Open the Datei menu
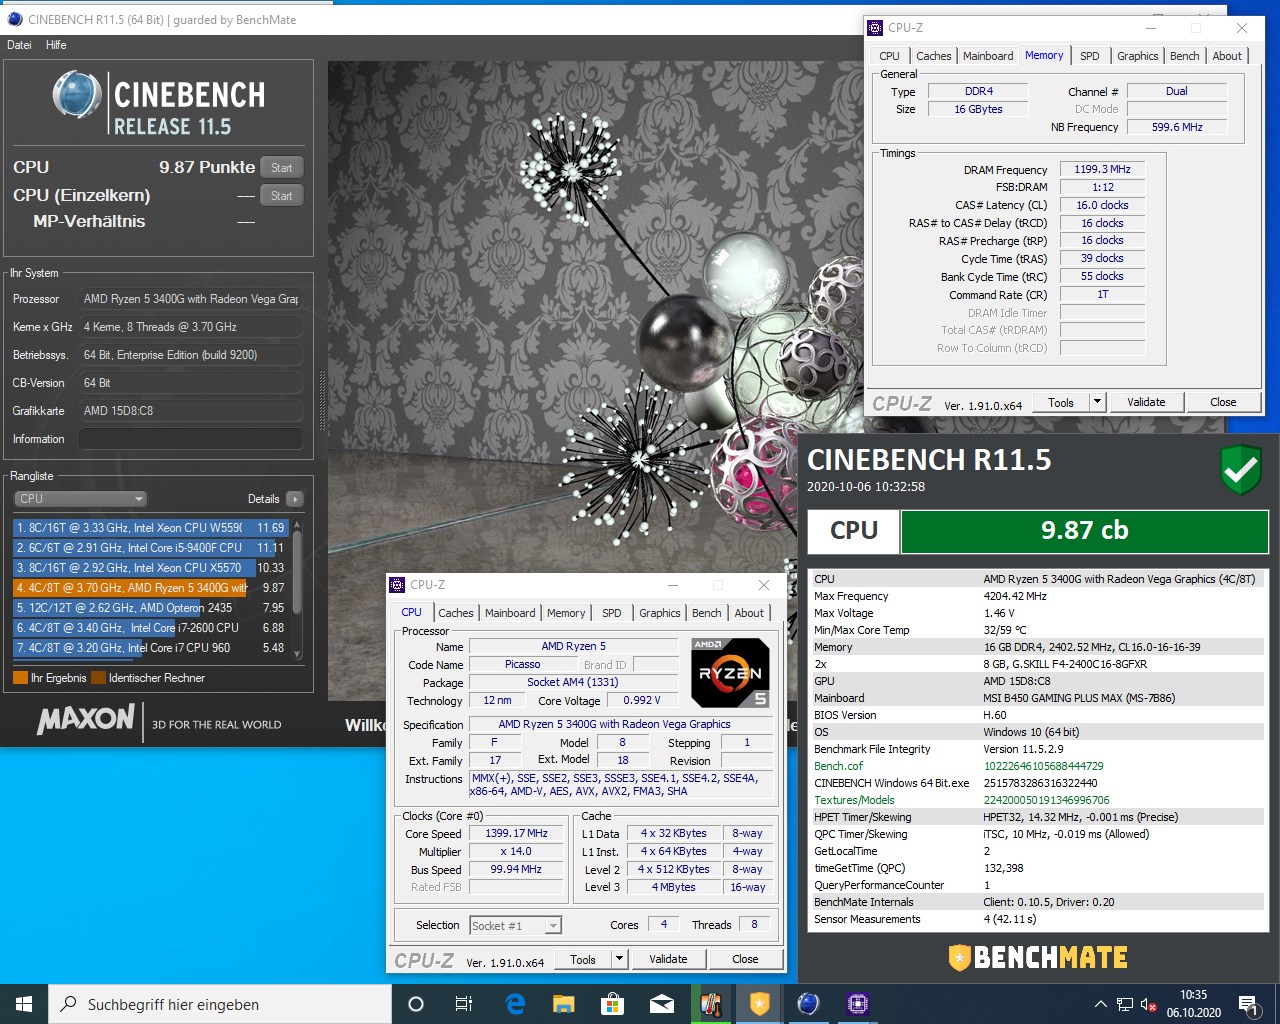The width and height of the screenshot is (1280, 1024). [x=19, y=45]
